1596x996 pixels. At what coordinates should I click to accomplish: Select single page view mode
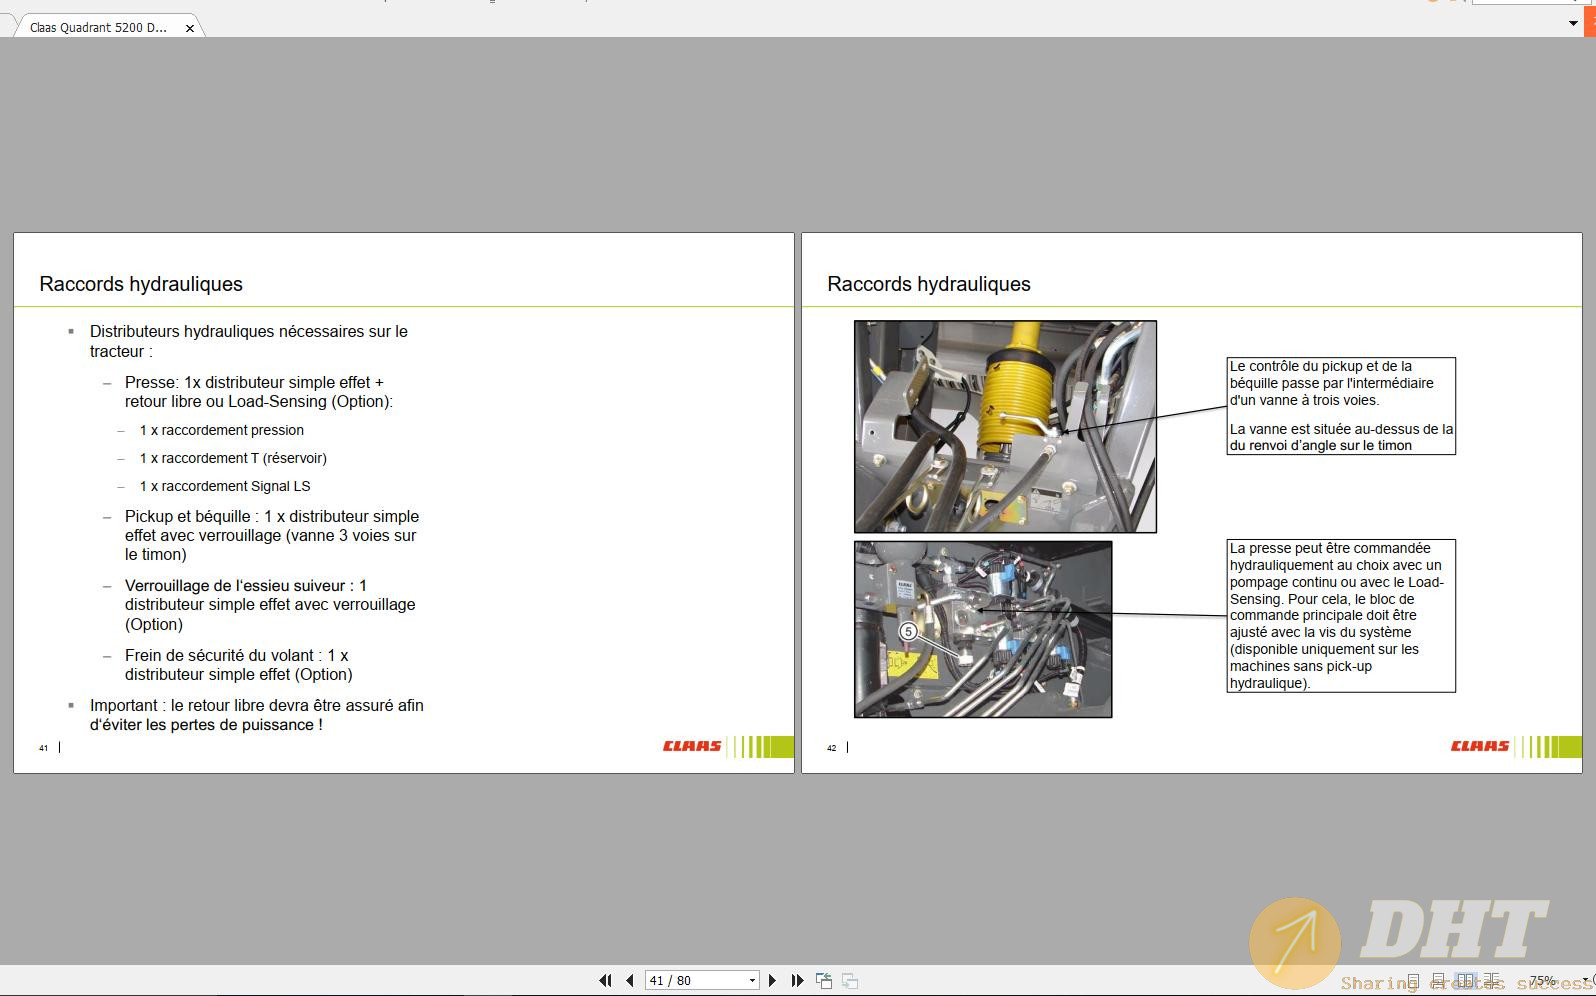1413,981
